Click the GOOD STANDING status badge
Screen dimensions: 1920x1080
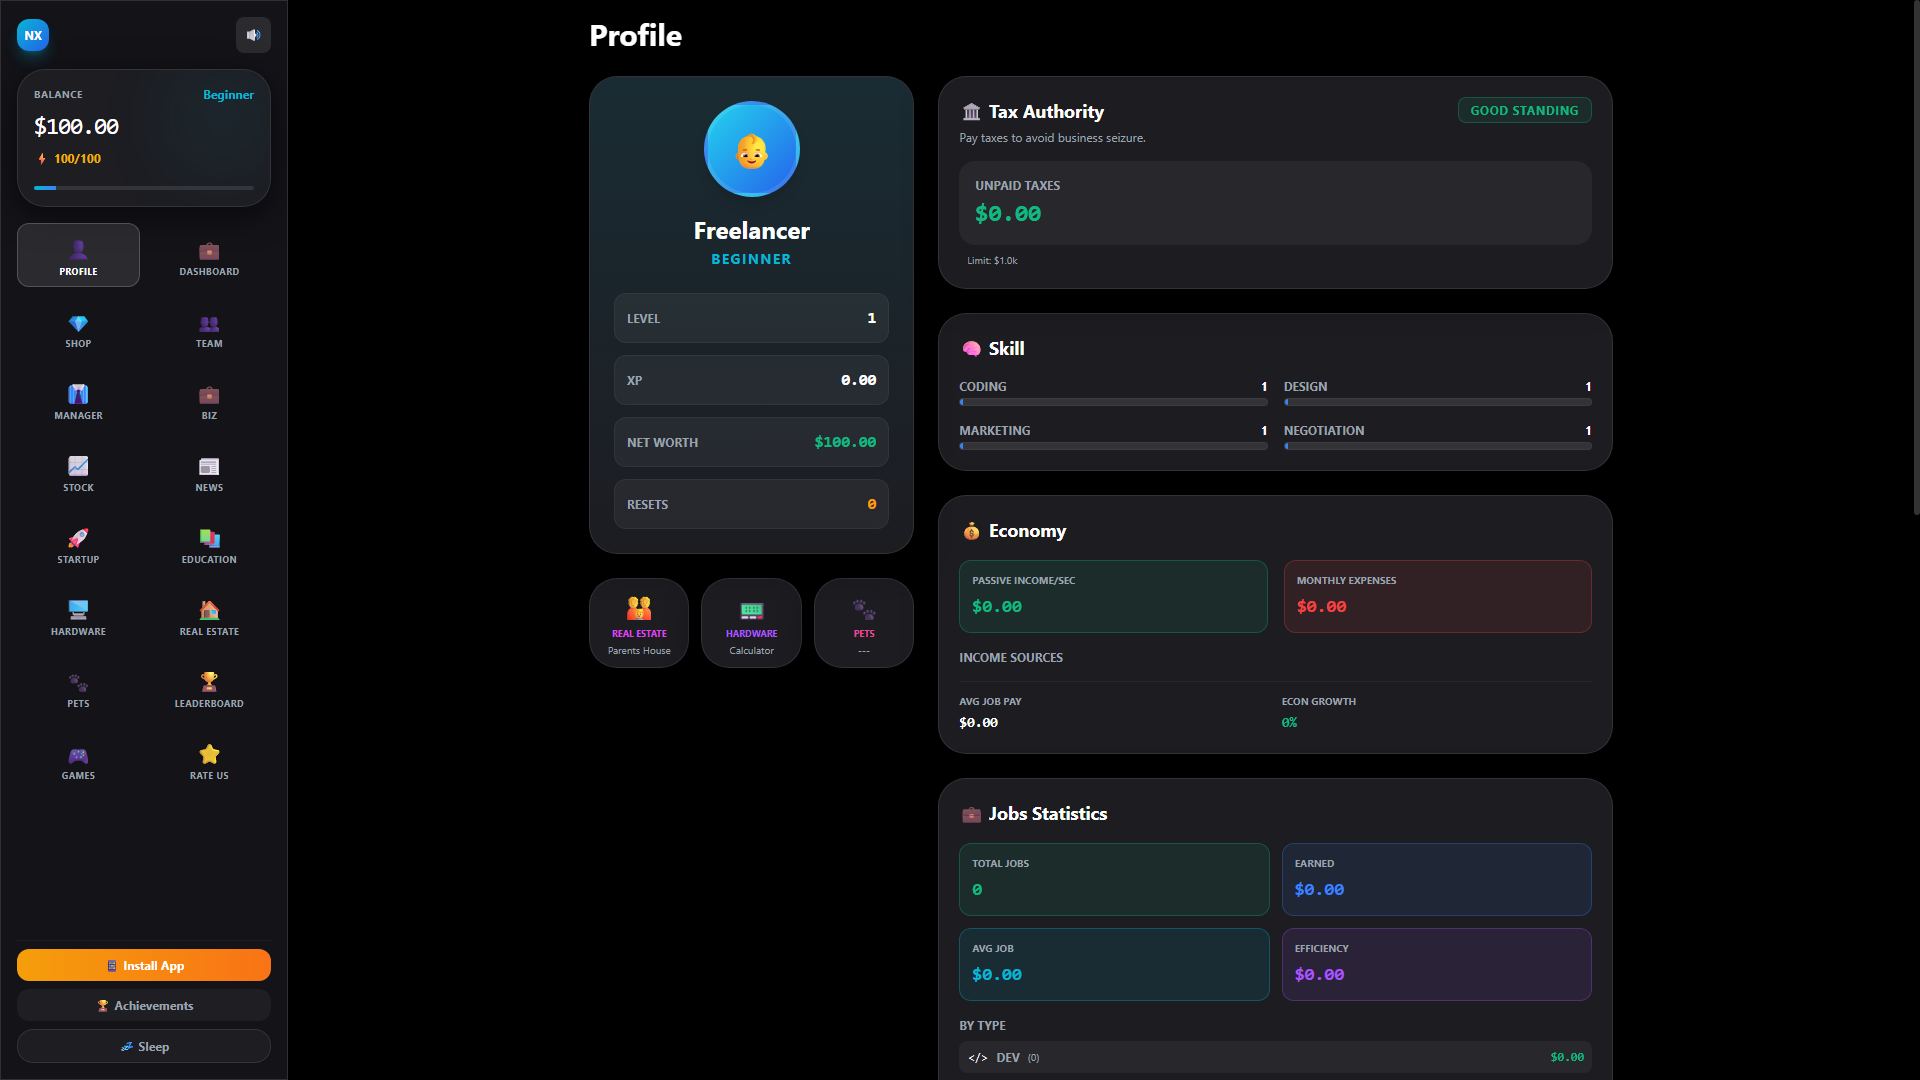1524,110
